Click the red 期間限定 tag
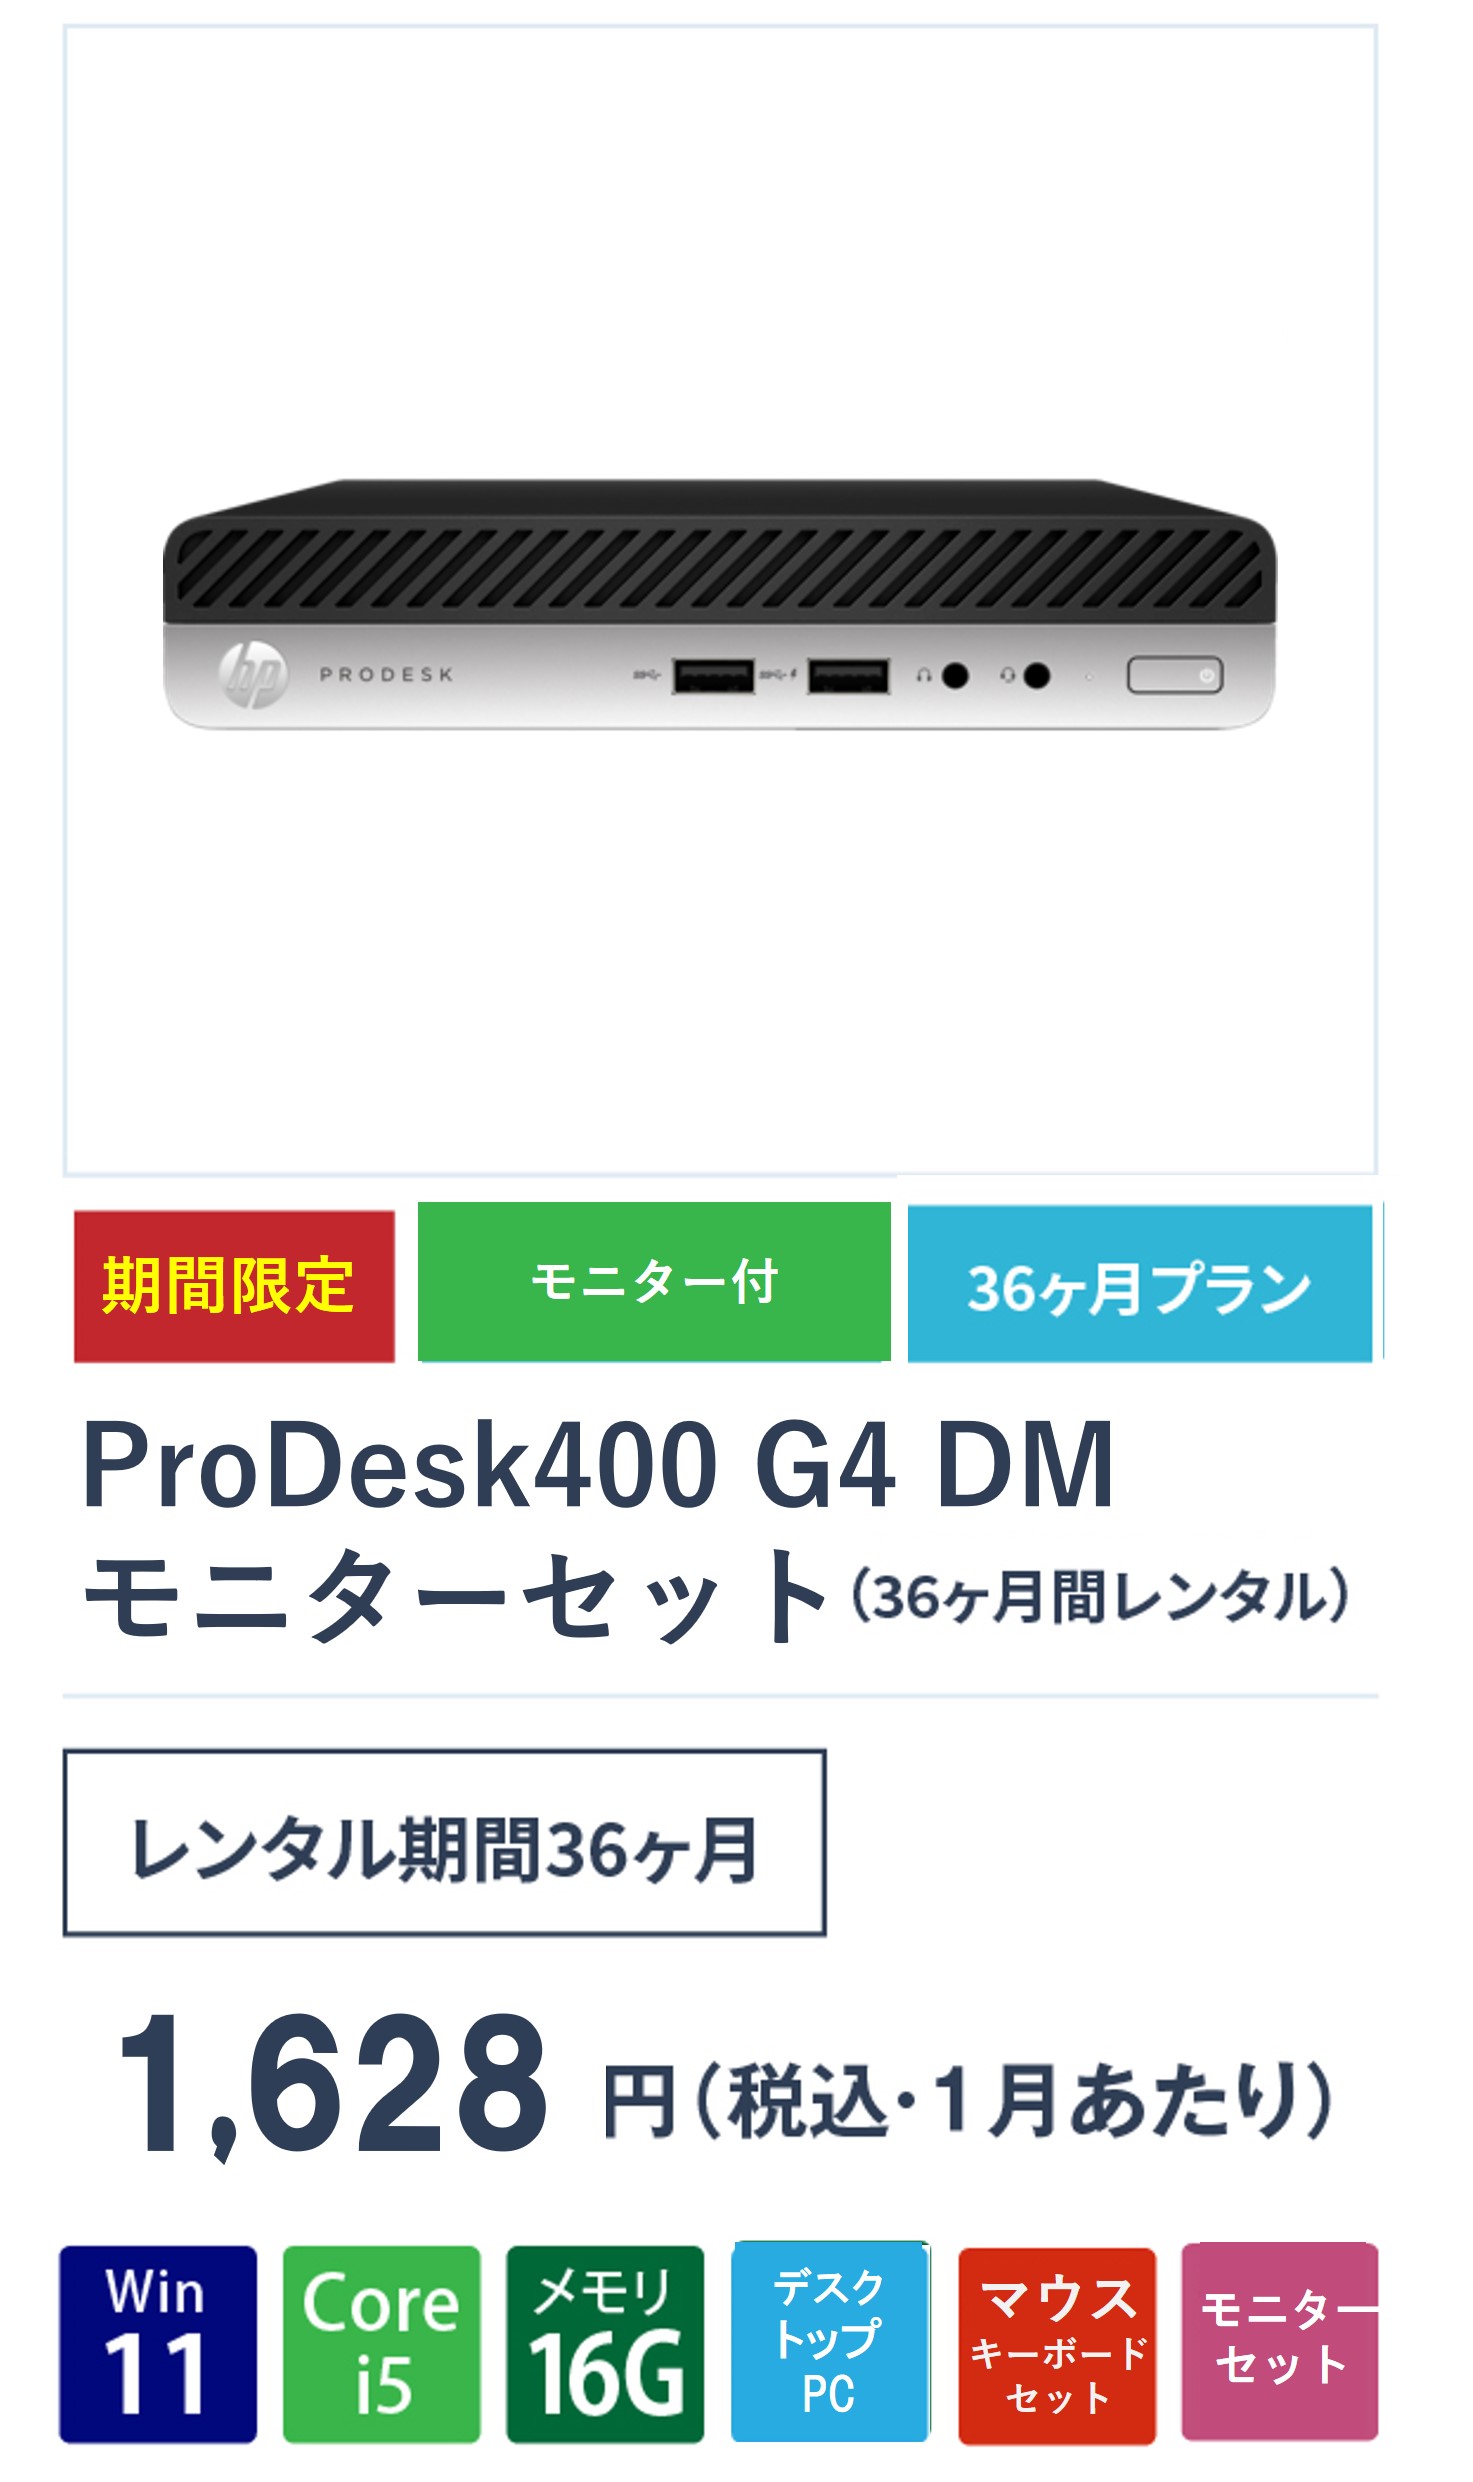 (234, 1286)
